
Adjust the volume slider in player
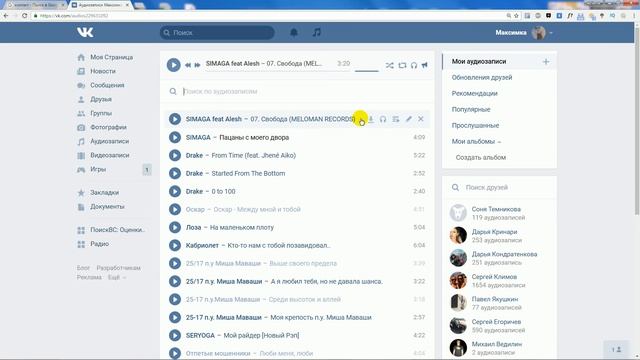pos(367,71)
